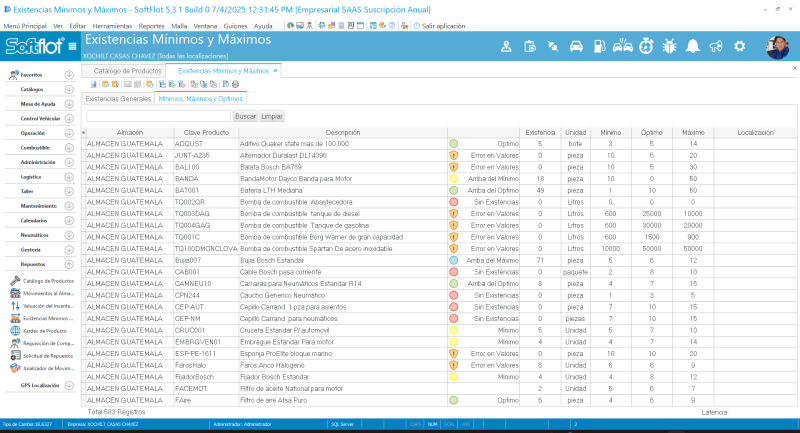Click the settings gear icon in header

tap(740, 46)
